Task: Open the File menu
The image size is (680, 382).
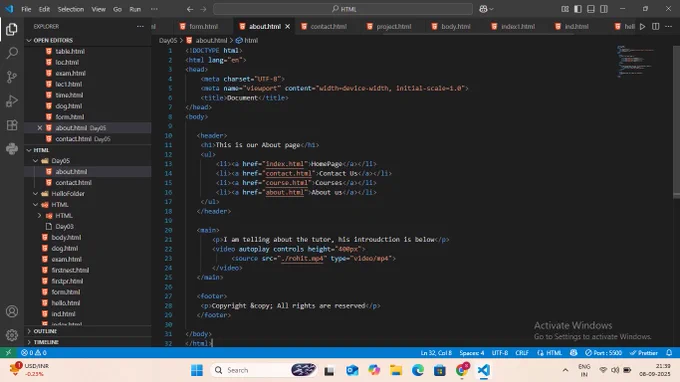Action: coord(26,9)
